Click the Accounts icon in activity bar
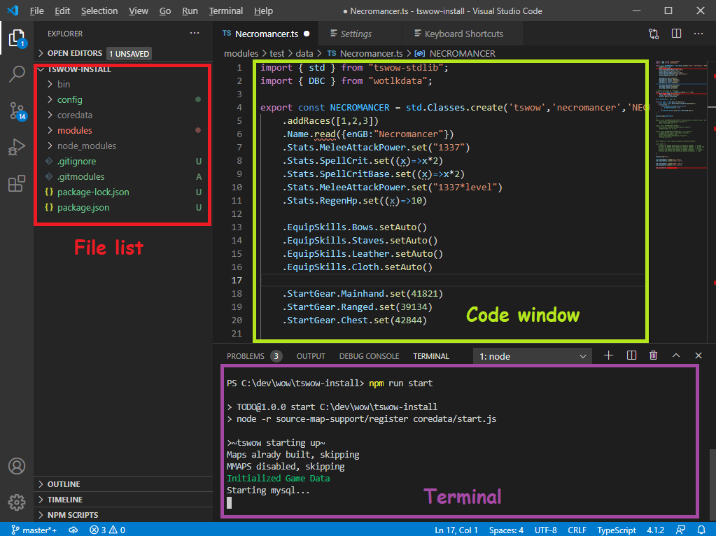The width and height of the screenshot is (716, 536). 17,466
